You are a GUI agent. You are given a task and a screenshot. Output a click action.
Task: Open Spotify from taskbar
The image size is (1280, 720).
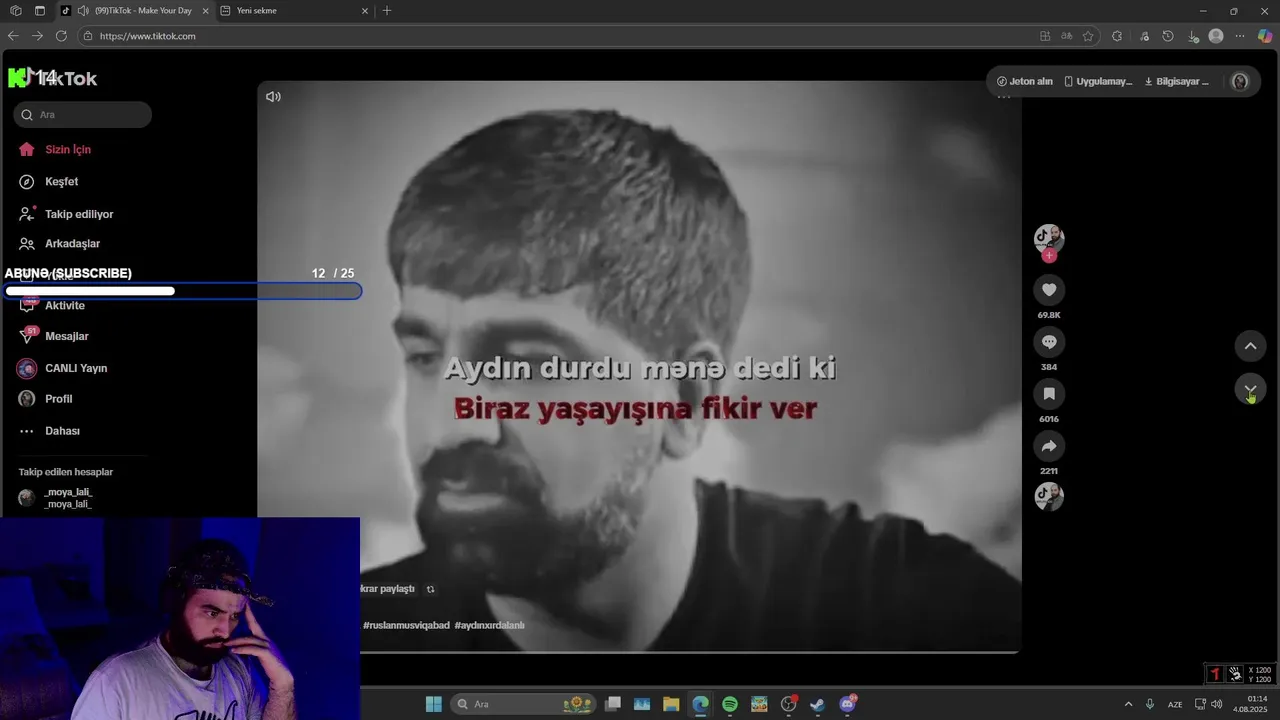pyautogui.click(x=730, y=704)
